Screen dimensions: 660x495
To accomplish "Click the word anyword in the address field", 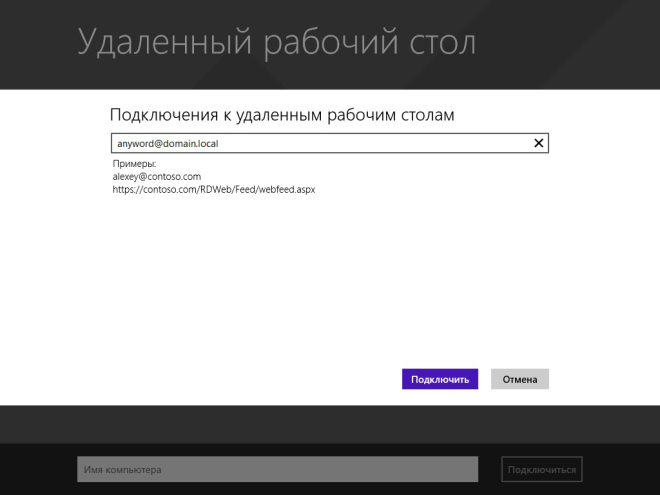I will tap(134, 144).
